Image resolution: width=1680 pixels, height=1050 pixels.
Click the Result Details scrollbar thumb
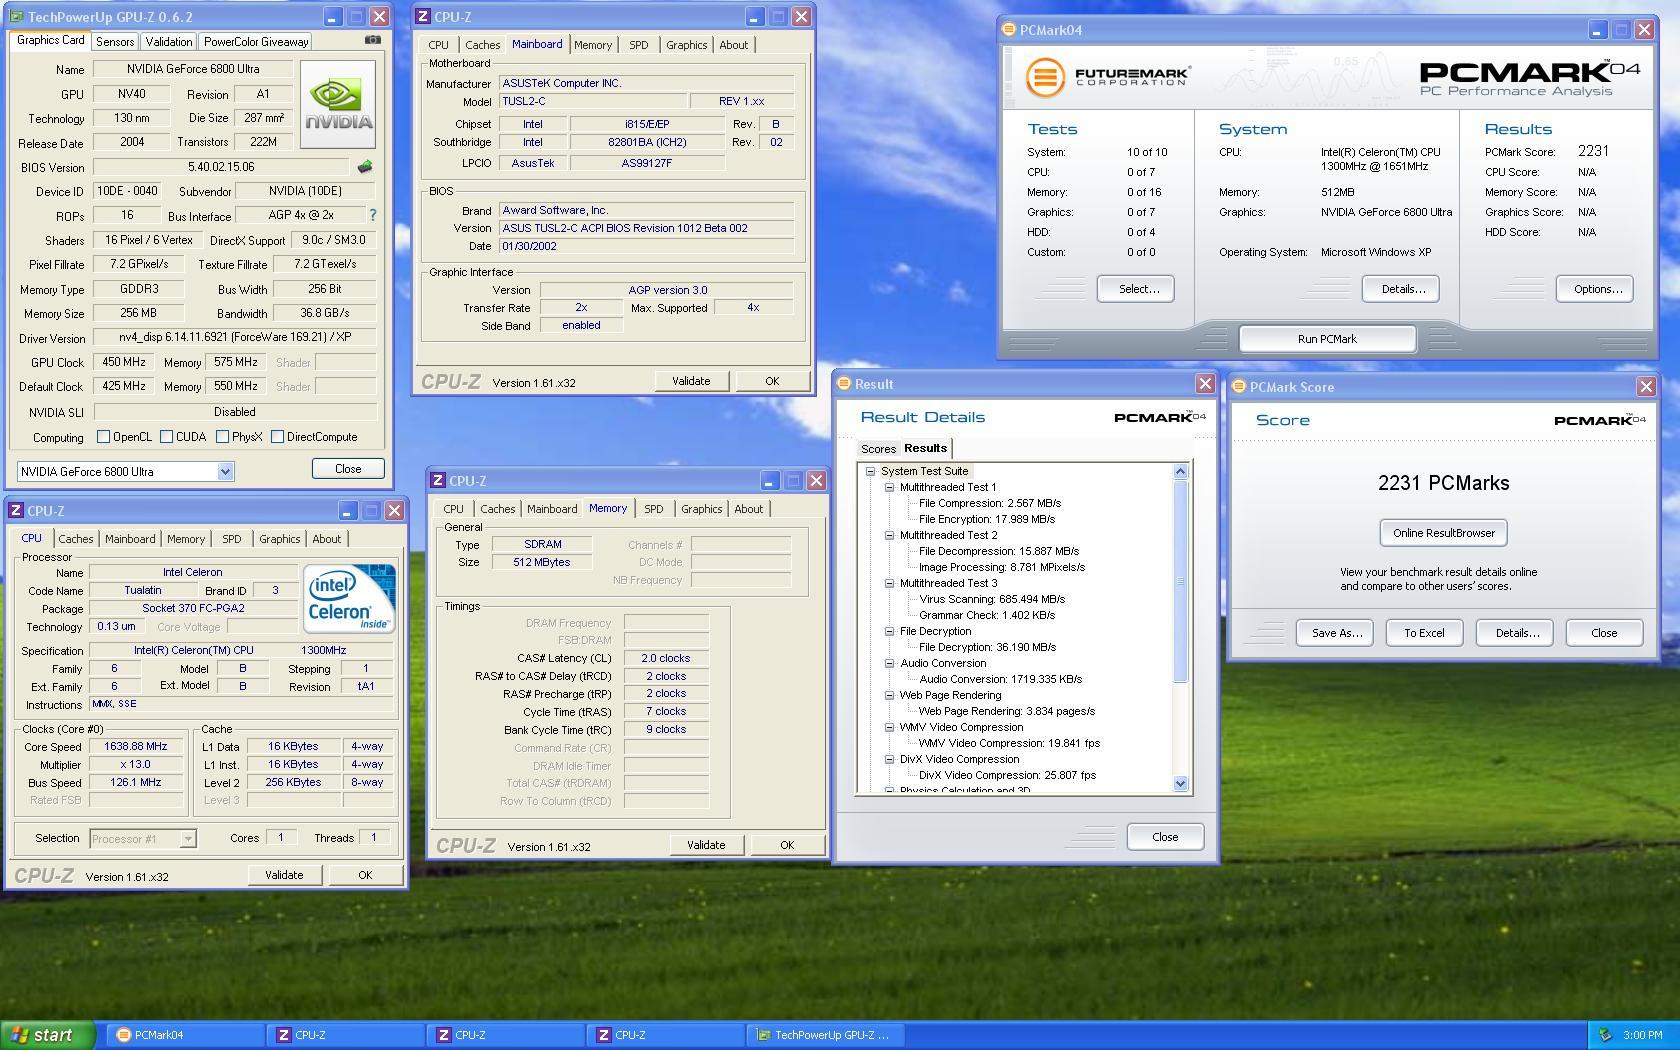click(x=1180, y=582)
